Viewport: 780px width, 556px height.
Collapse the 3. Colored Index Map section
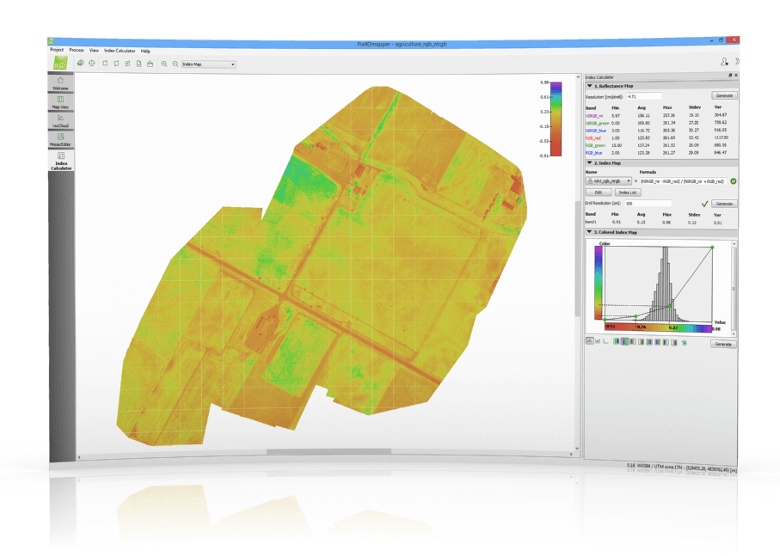pos(590,232)
